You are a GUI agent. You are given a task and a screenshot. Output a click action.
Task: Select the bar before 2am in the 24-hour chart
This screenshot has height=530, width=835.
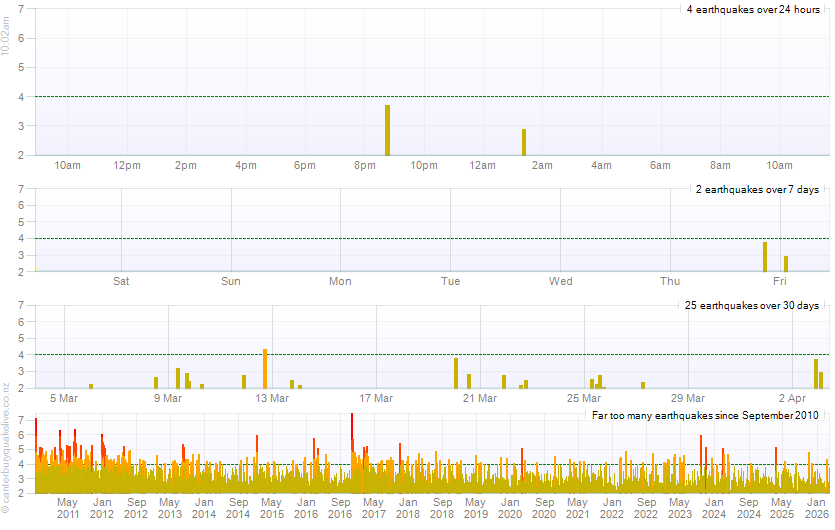pyautogui.click(x=523, y=142)
